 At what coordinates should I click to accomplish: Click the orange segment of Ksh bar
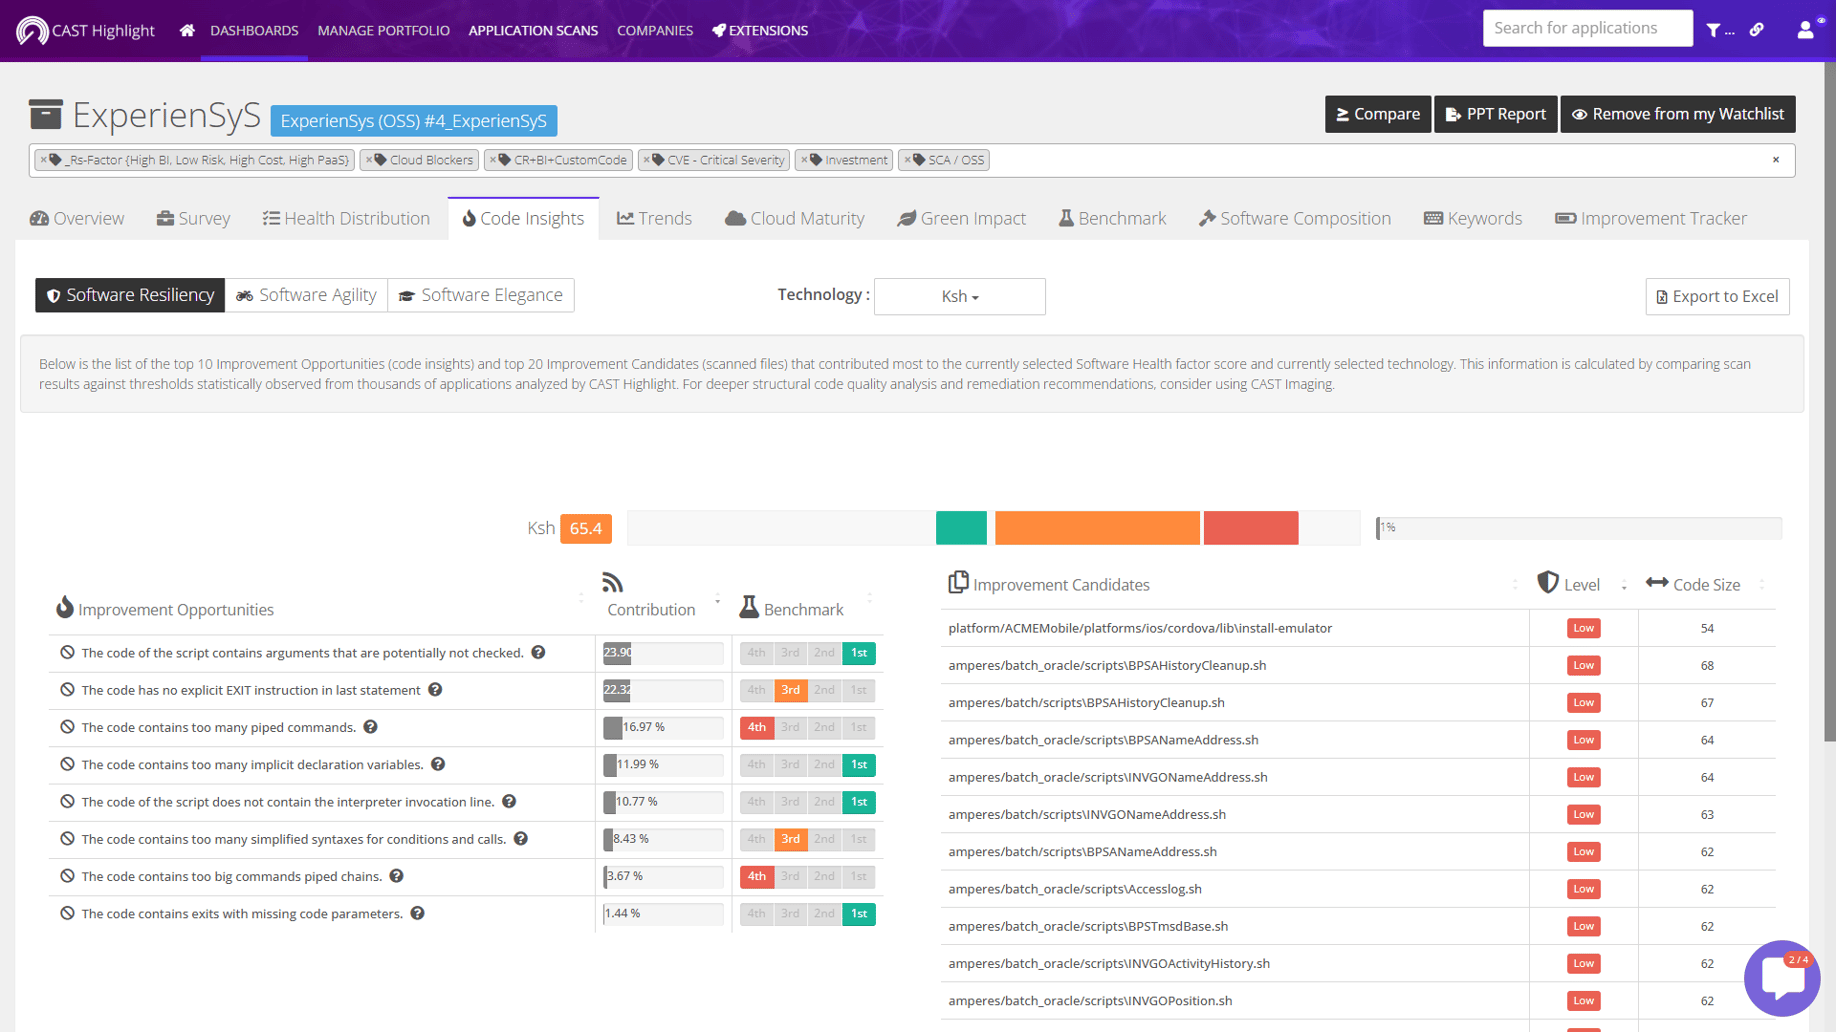(1096, 528)
